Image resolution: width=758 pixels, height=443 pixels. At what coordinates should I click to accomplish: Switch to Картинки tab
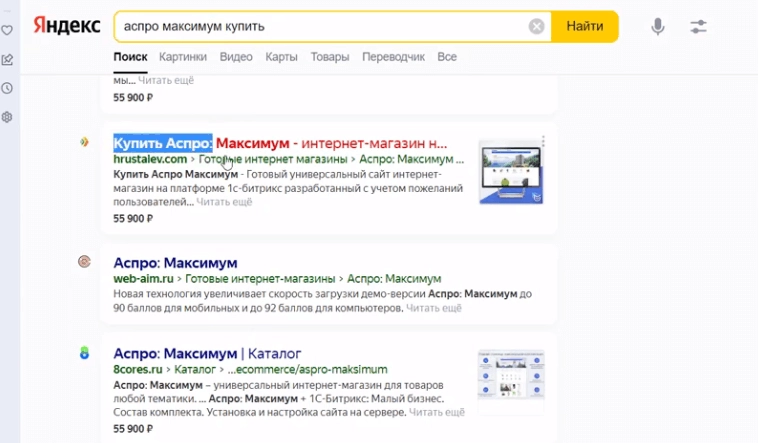[183, 57]
